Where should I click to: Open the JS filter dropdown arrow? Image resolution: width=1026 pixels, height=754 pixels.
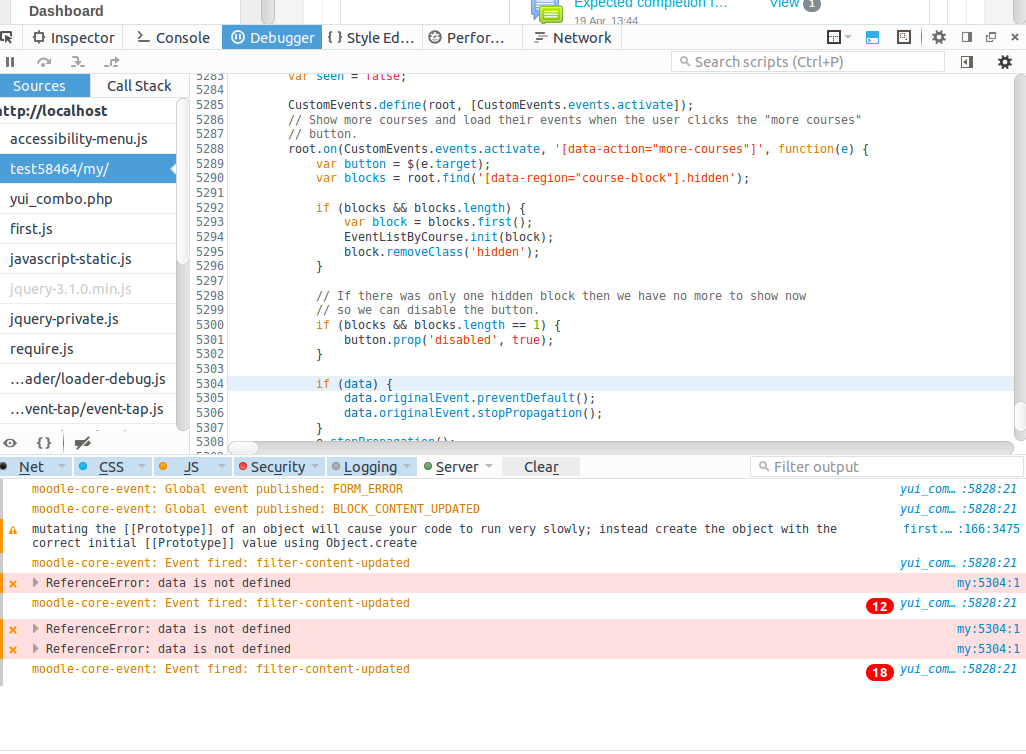pos(221,467)
